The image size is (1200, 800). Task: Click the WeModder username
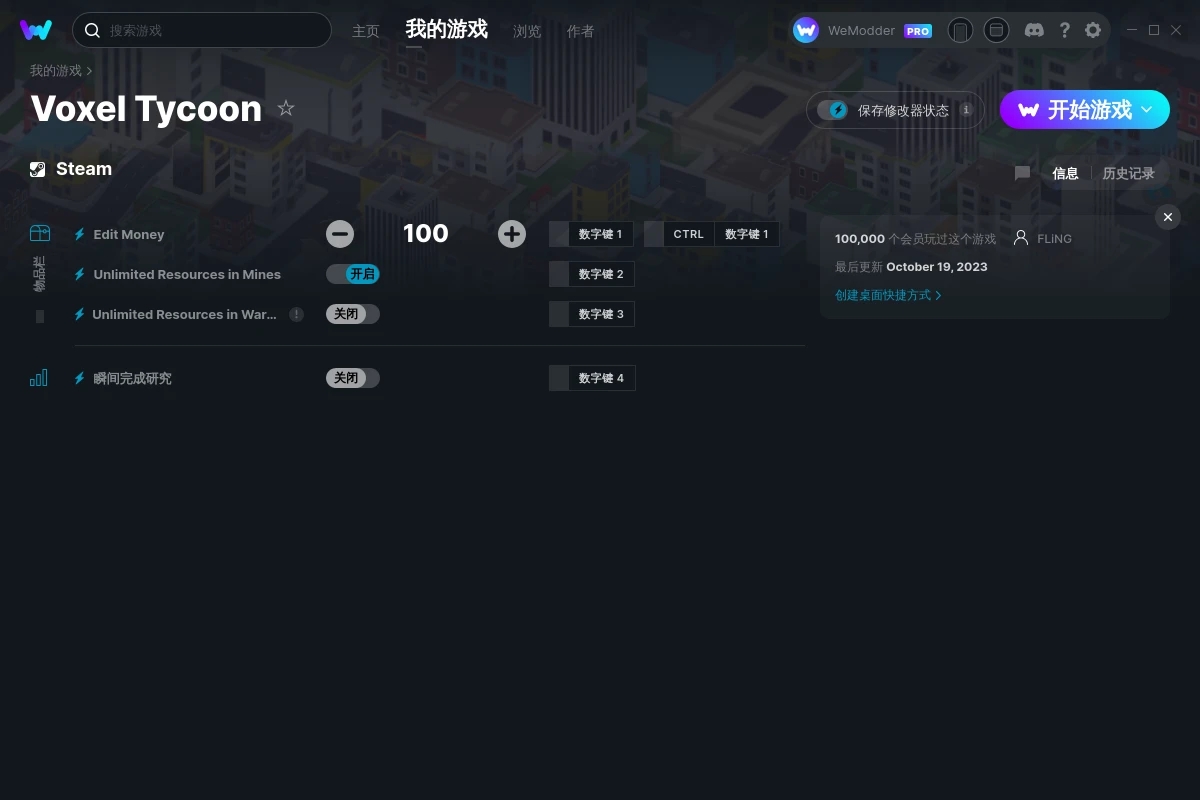tap(862, 31)
